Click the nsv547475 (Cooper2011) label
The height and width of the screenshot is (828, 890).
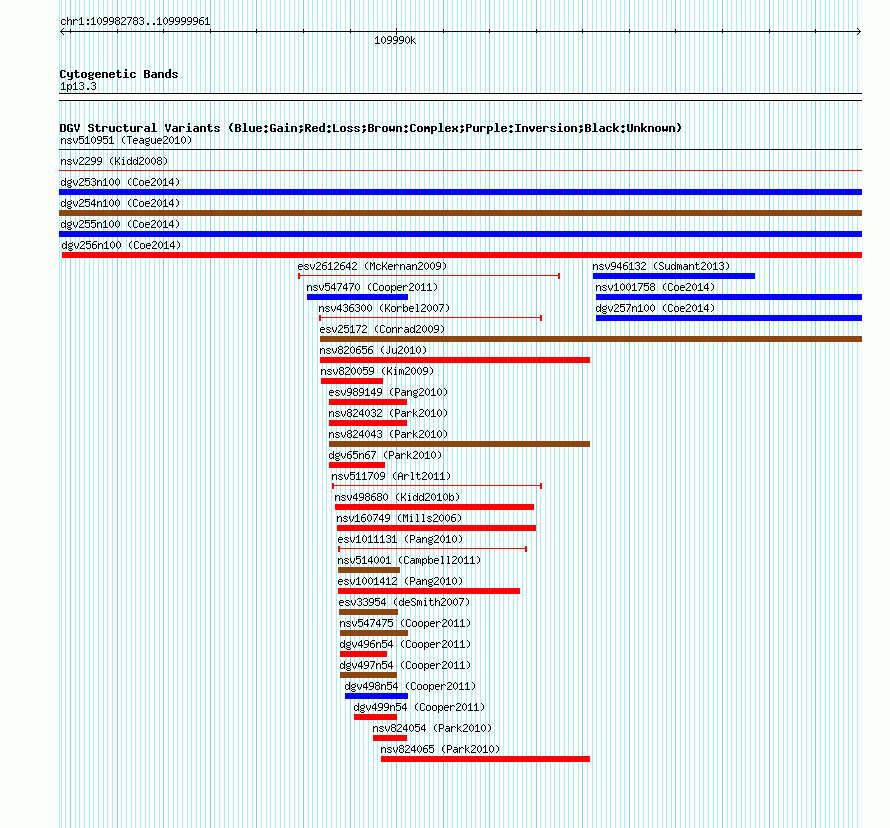405,623
